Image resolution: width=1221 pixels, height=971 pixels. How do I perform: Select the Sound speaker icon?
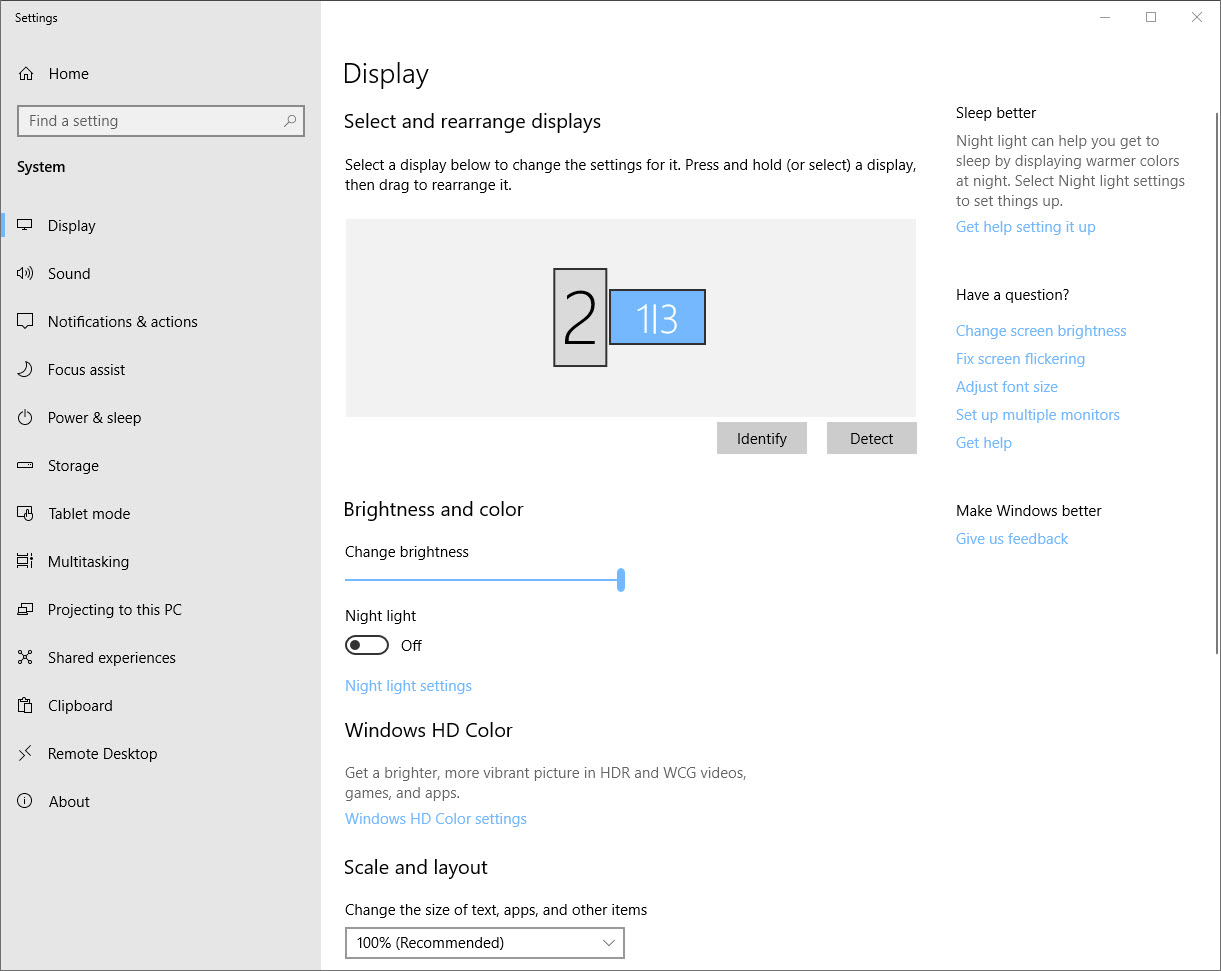pyautogui.click(x=26, y=274)
